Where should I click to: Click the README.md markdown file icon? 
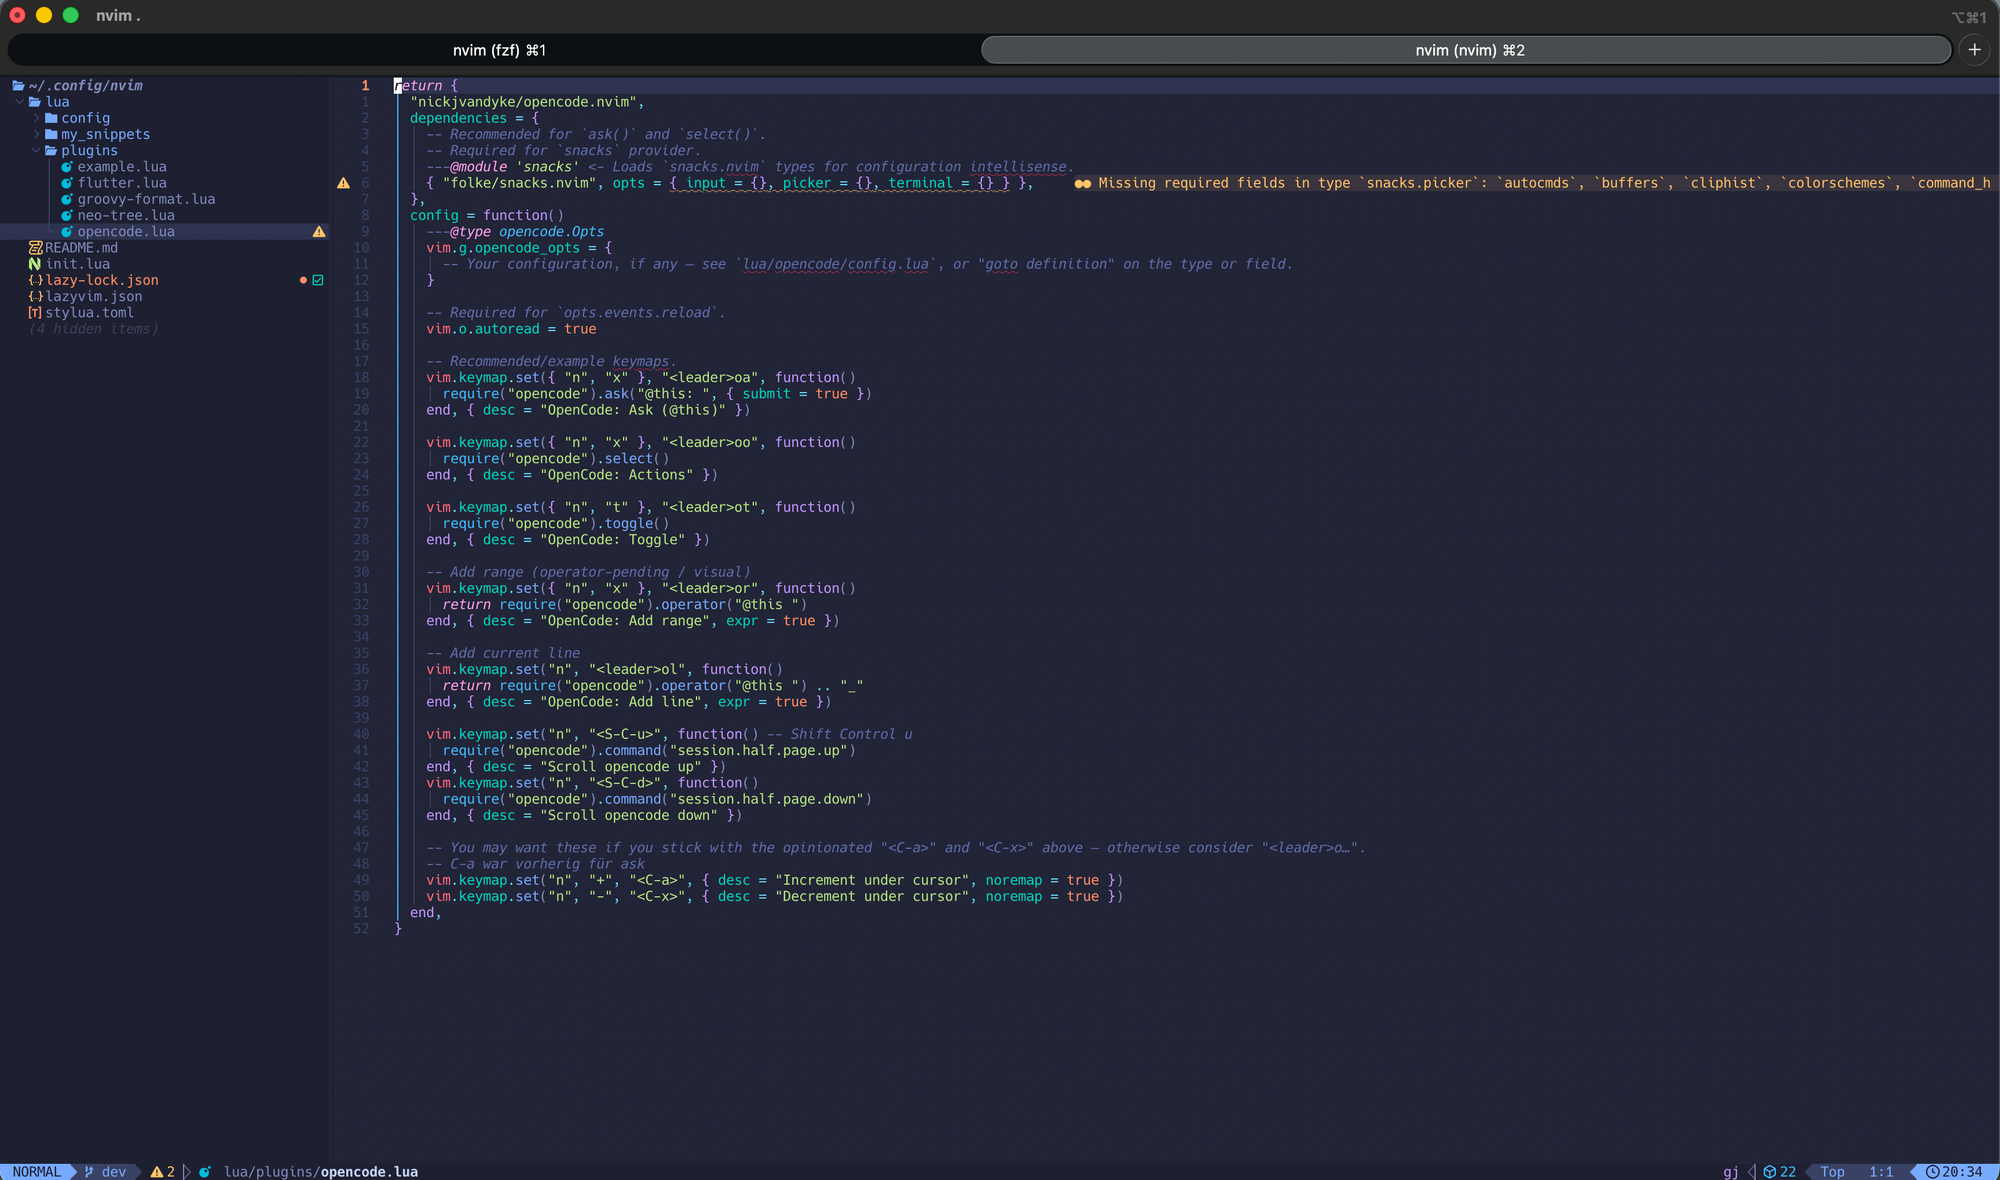[x=35, y=248]
